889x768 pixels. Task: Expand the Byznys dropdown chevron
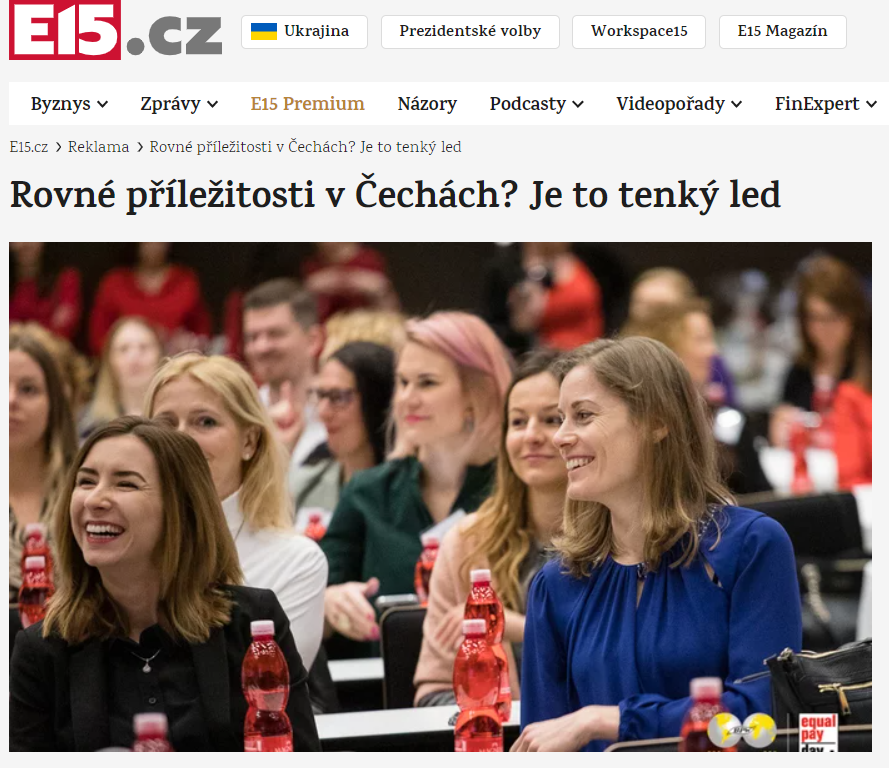click(103, 104)
